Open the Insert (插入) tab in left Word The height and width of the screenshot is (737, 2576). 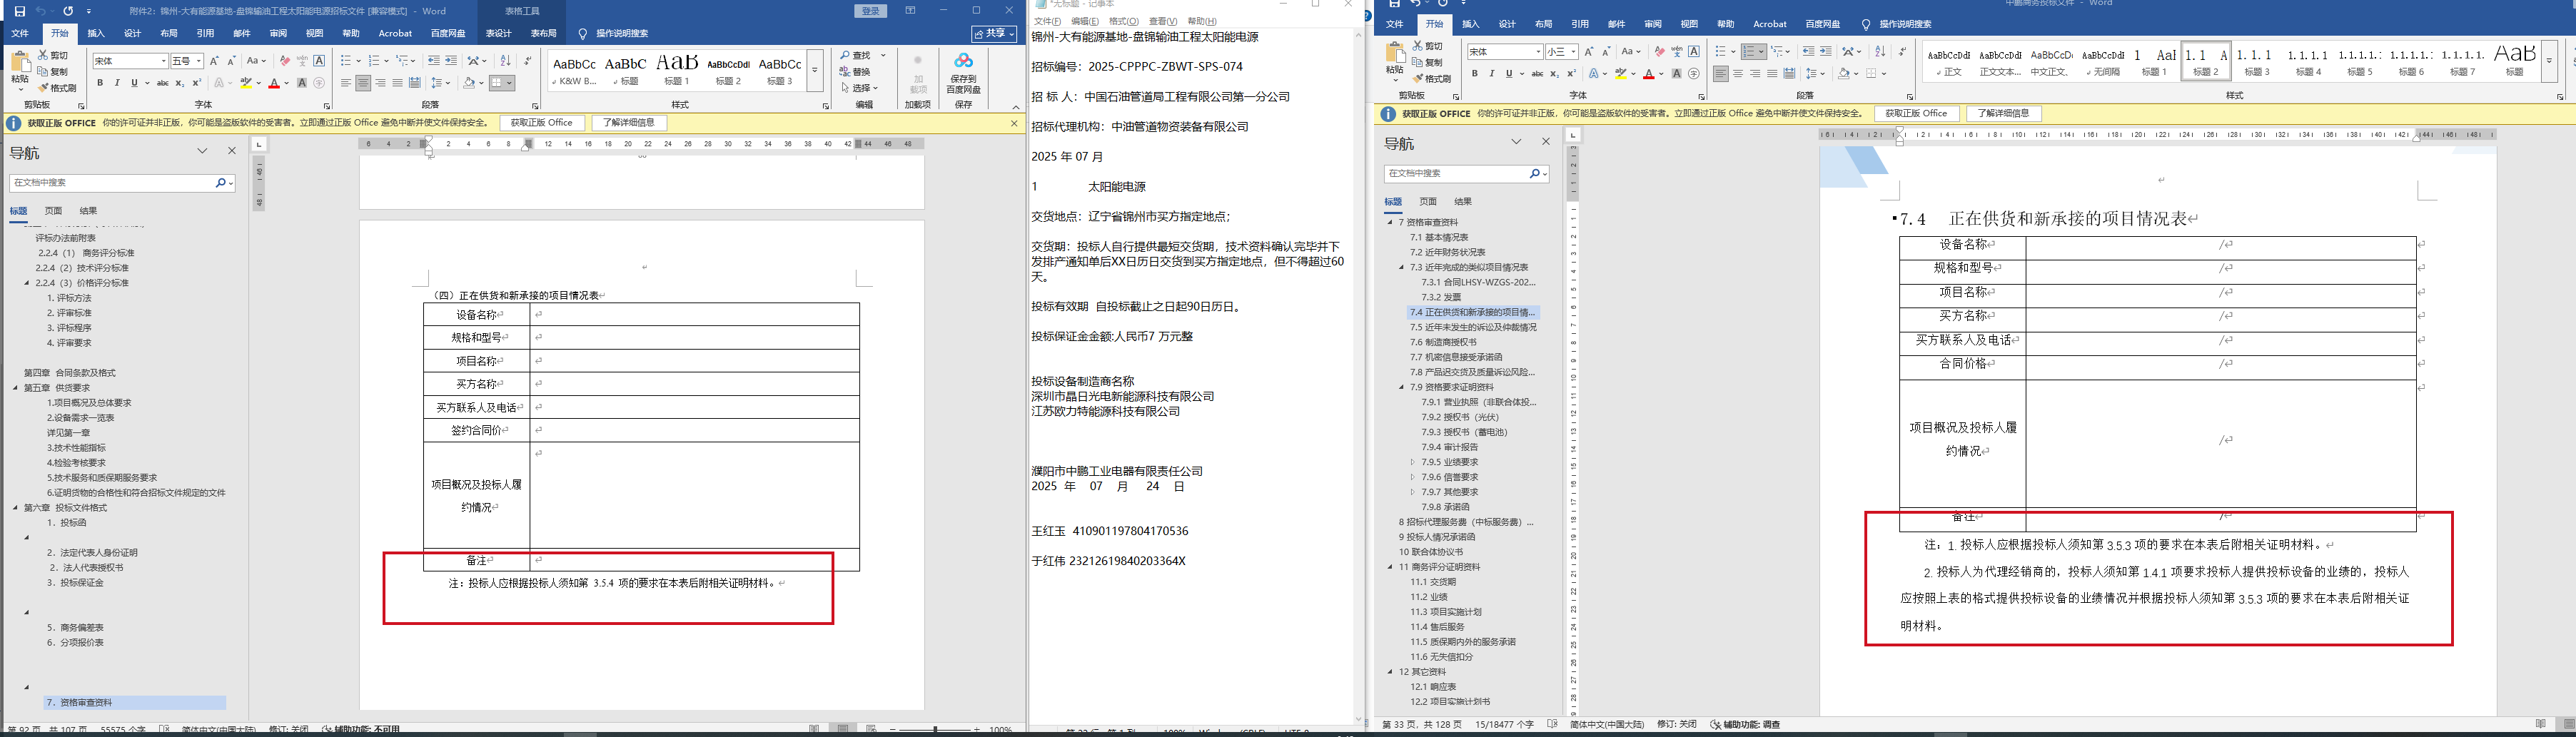tap(96, 33)
